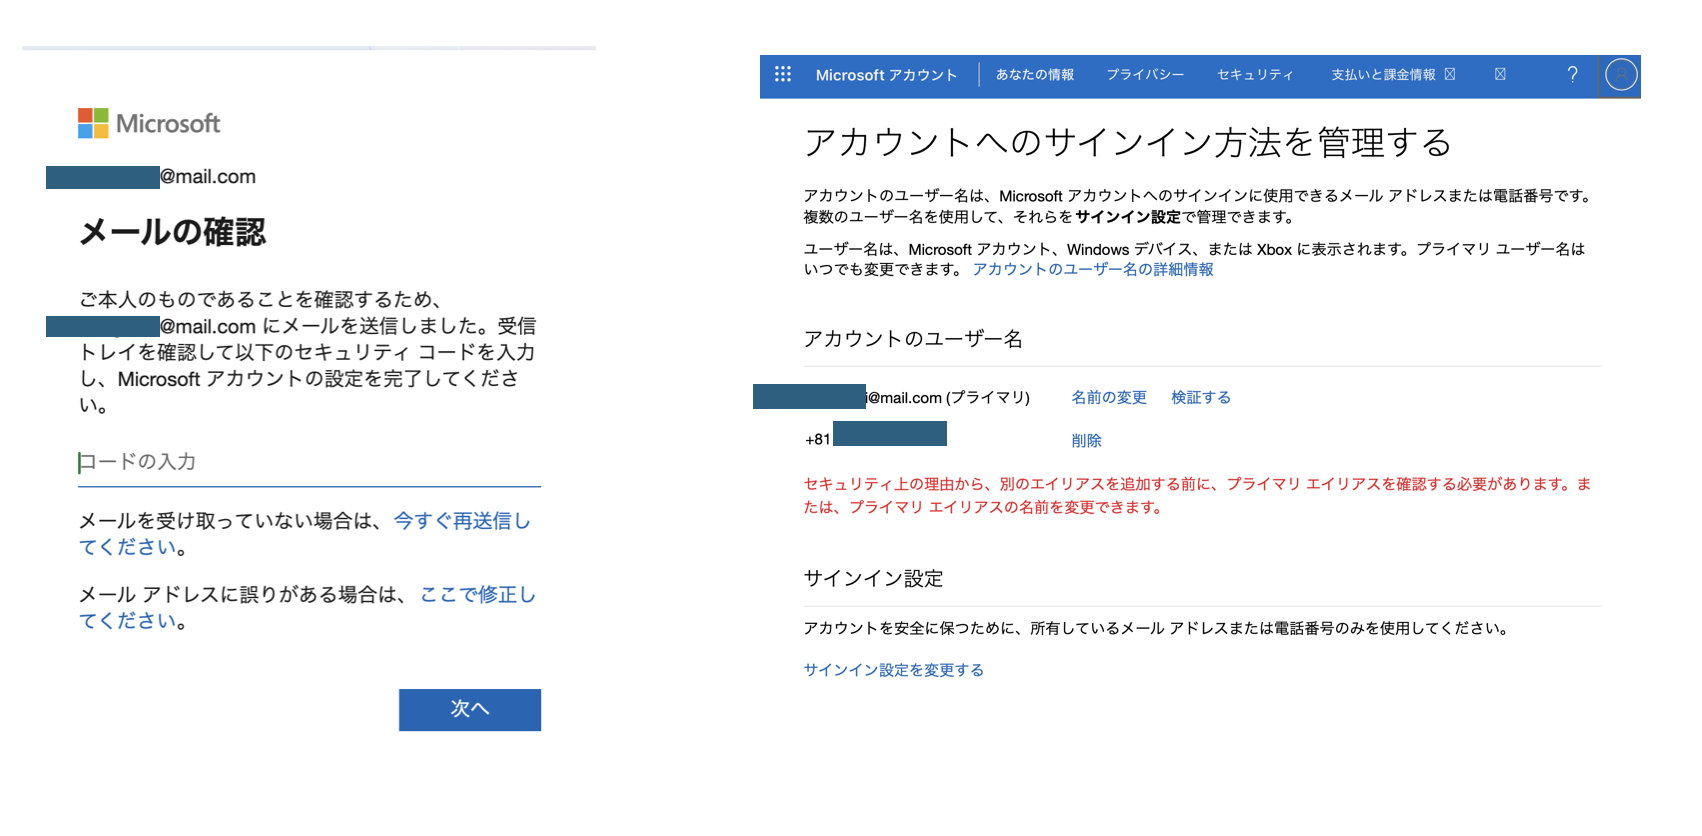1702x836 pixels.
Task: Click the Microsoft アカウント header title
Action: [886, 75]
